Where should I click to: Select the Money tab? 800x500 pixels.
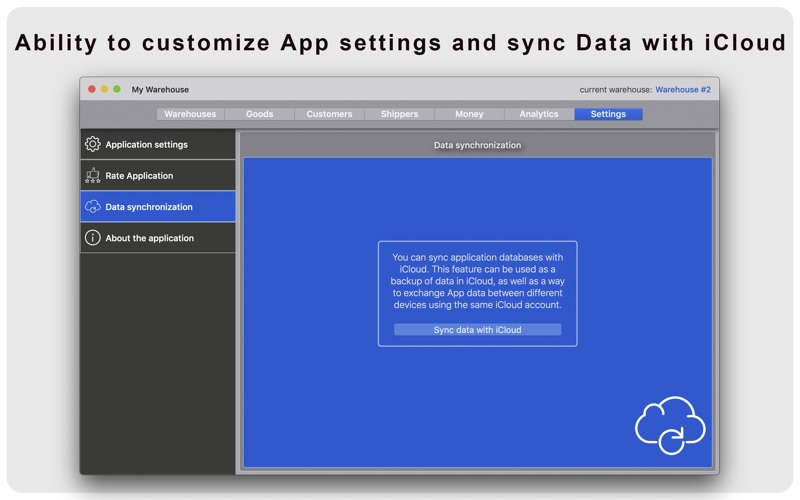coord(469,114)
